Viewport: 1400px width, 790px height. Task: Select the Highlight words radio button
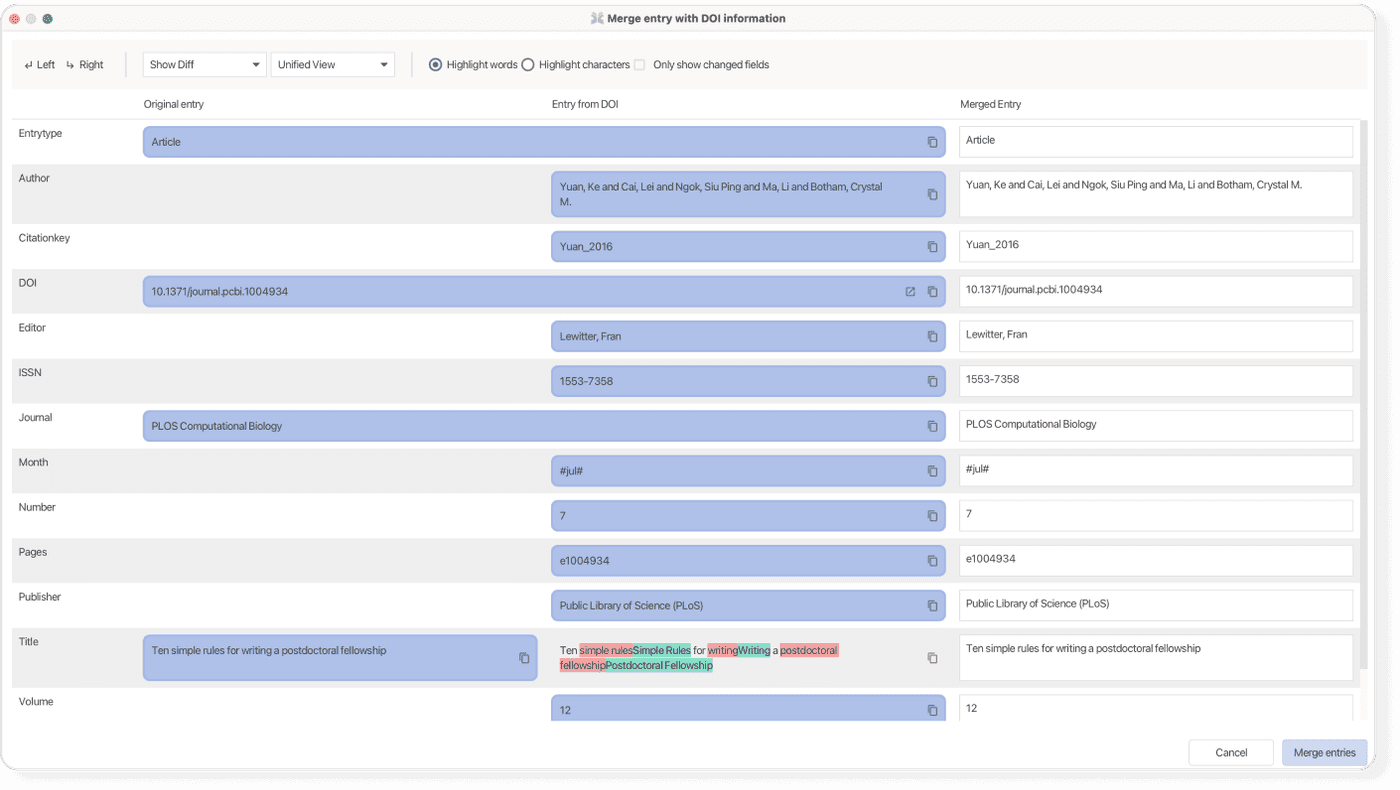click(x=435, y=64)
